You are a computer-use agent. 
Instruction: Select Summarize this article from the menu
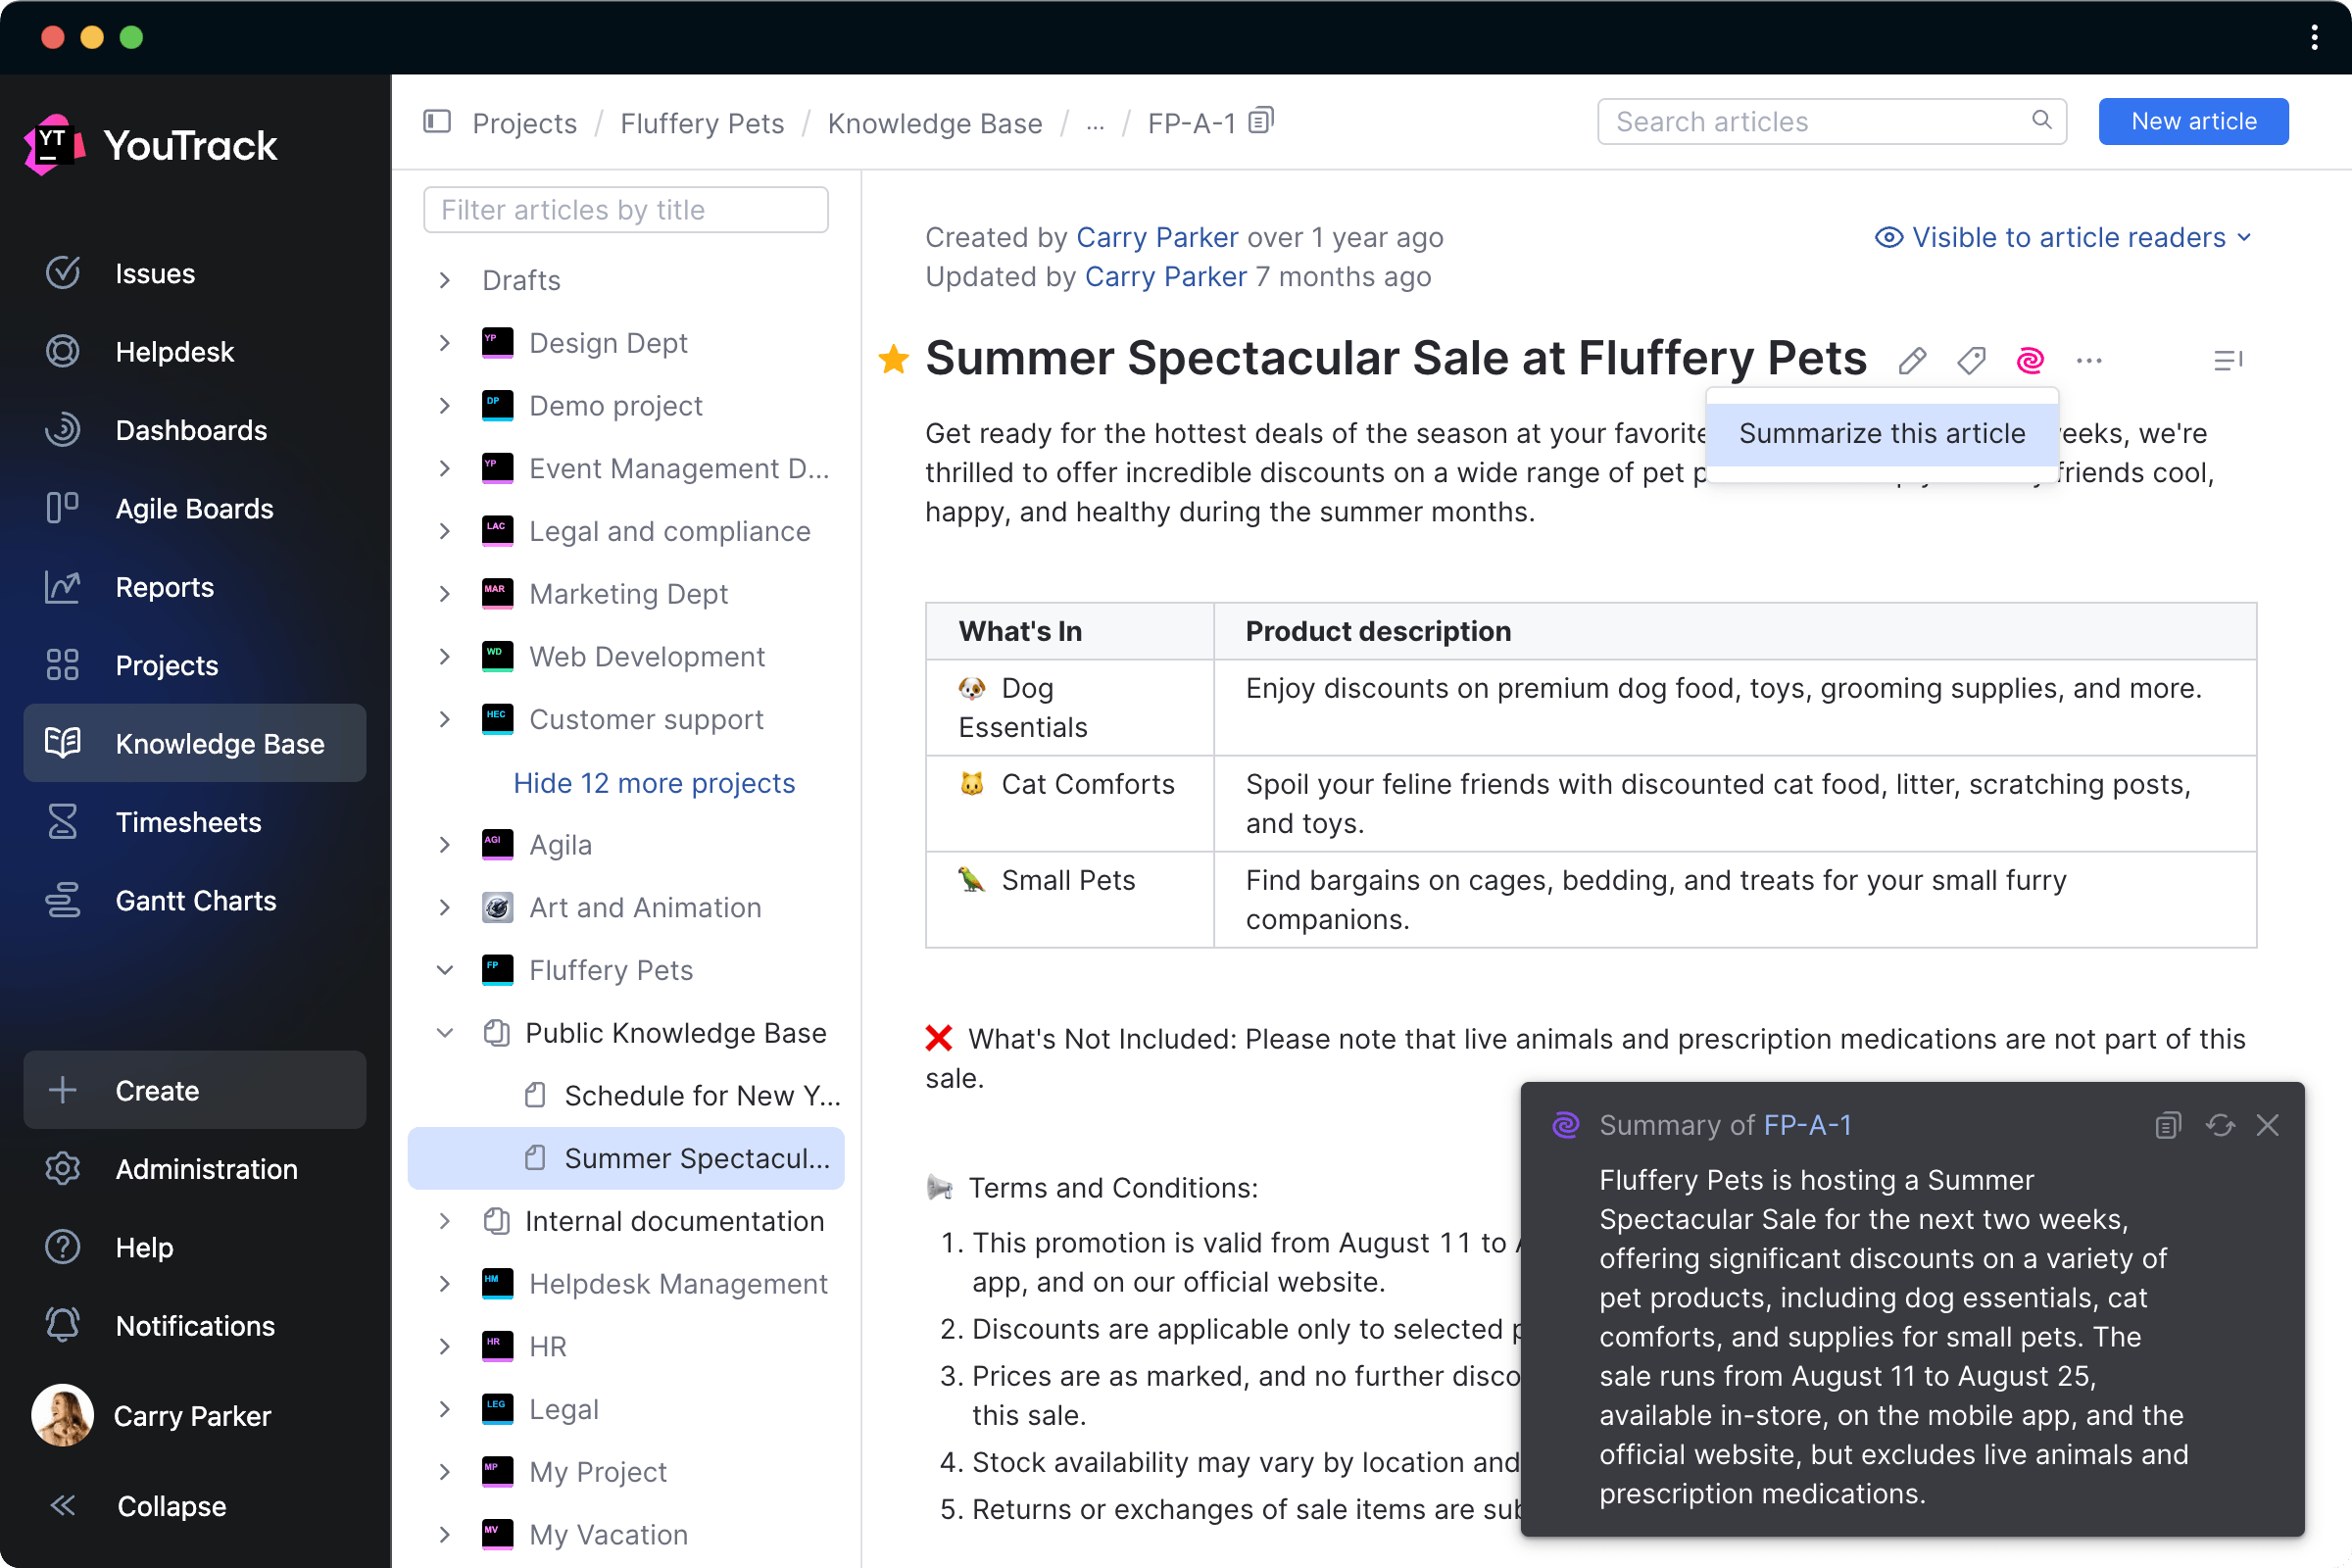click(1881, 433)
